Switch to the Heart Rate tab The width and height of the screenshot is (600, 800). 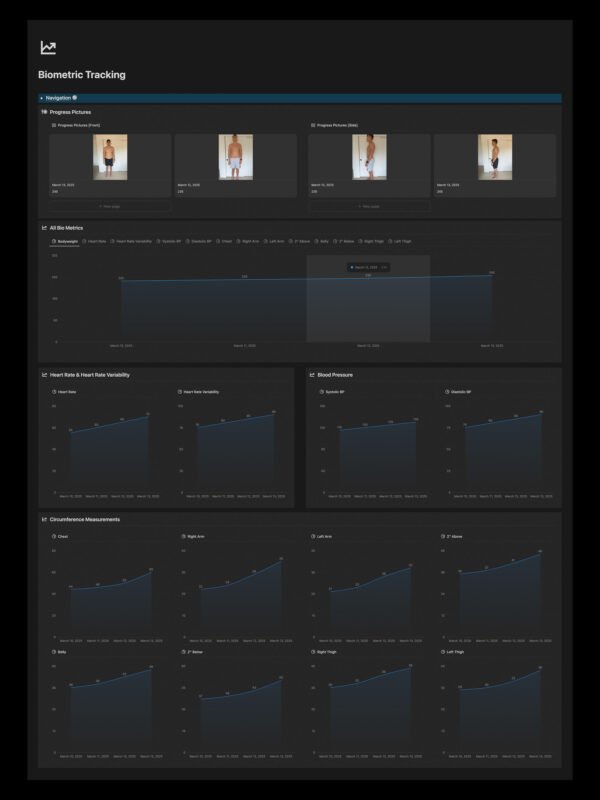click(x=94, y=241)
